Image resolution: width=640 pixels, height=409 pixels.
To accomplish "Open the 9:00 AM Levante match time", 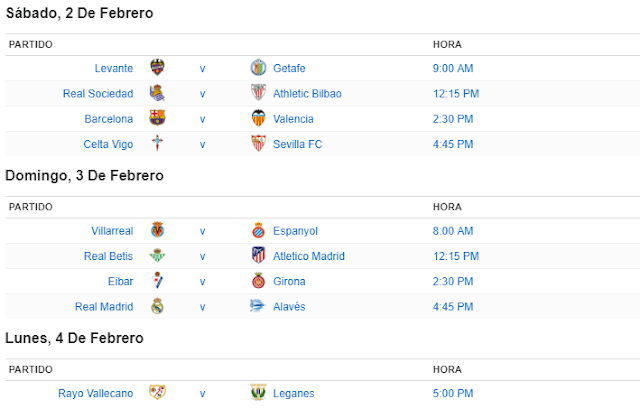I will 453,69.
